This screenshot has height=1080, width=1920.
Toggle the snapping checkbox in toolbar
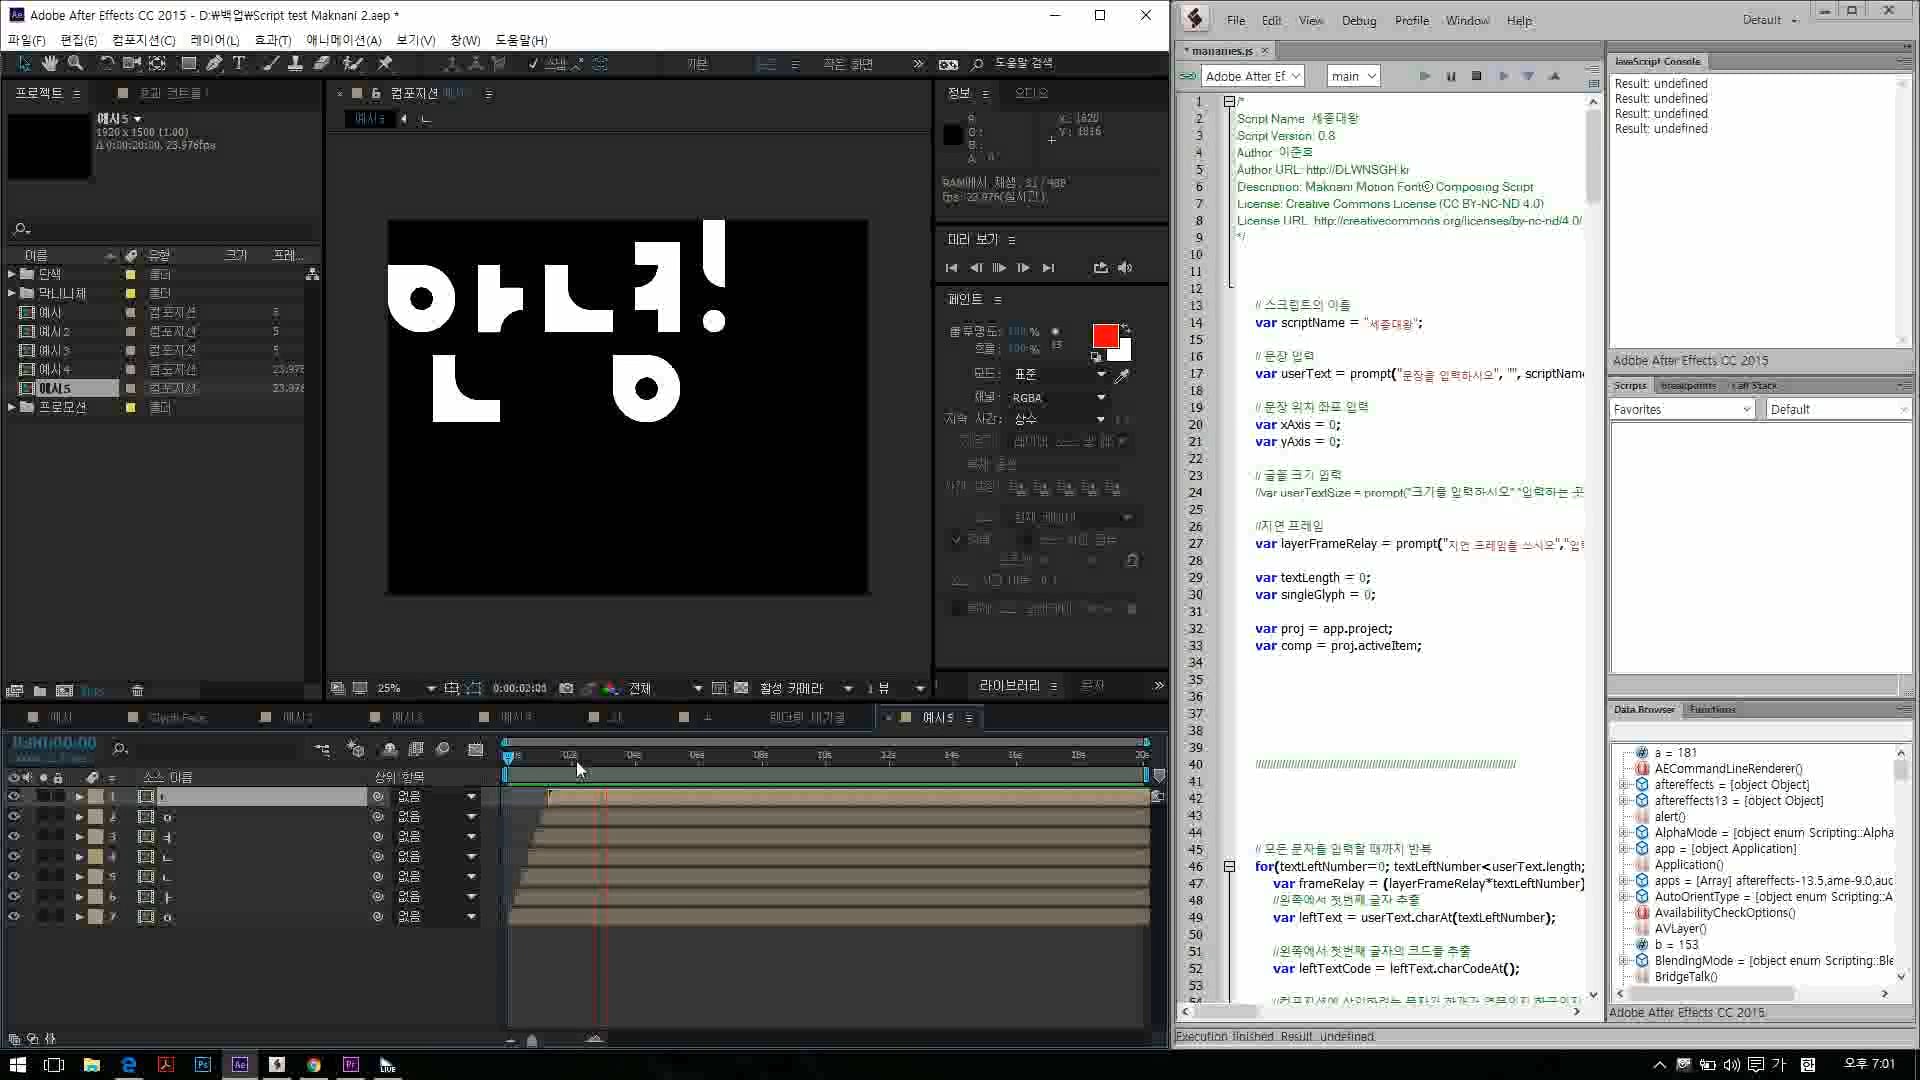click(x=533, y=64)
